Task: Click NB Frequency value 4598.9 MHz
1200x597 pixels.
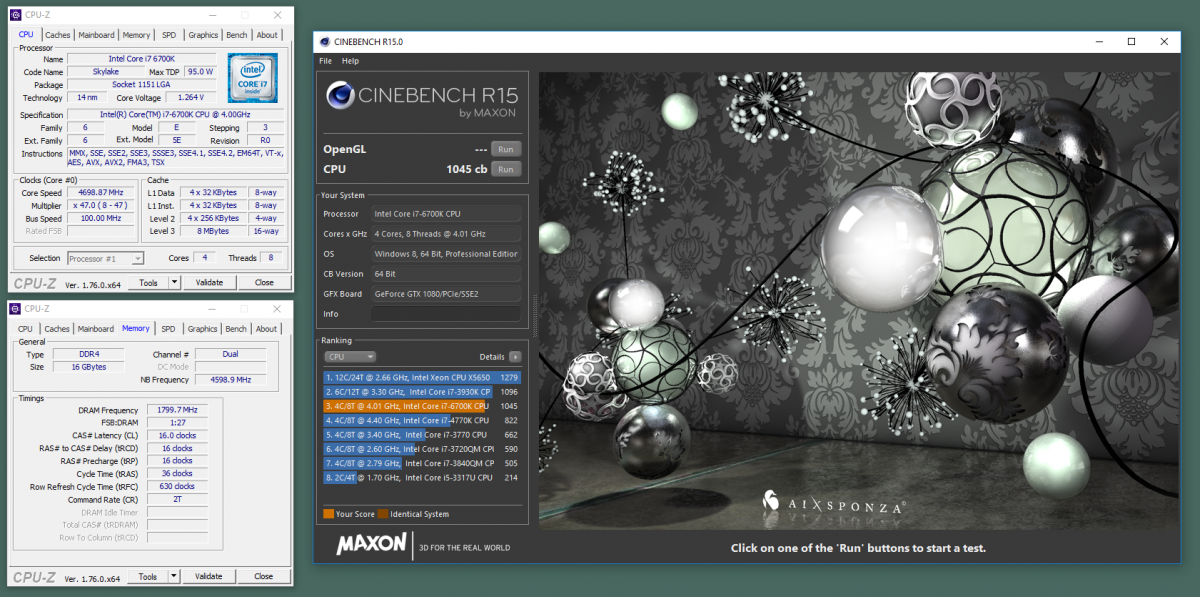Action: pos(230,380)
